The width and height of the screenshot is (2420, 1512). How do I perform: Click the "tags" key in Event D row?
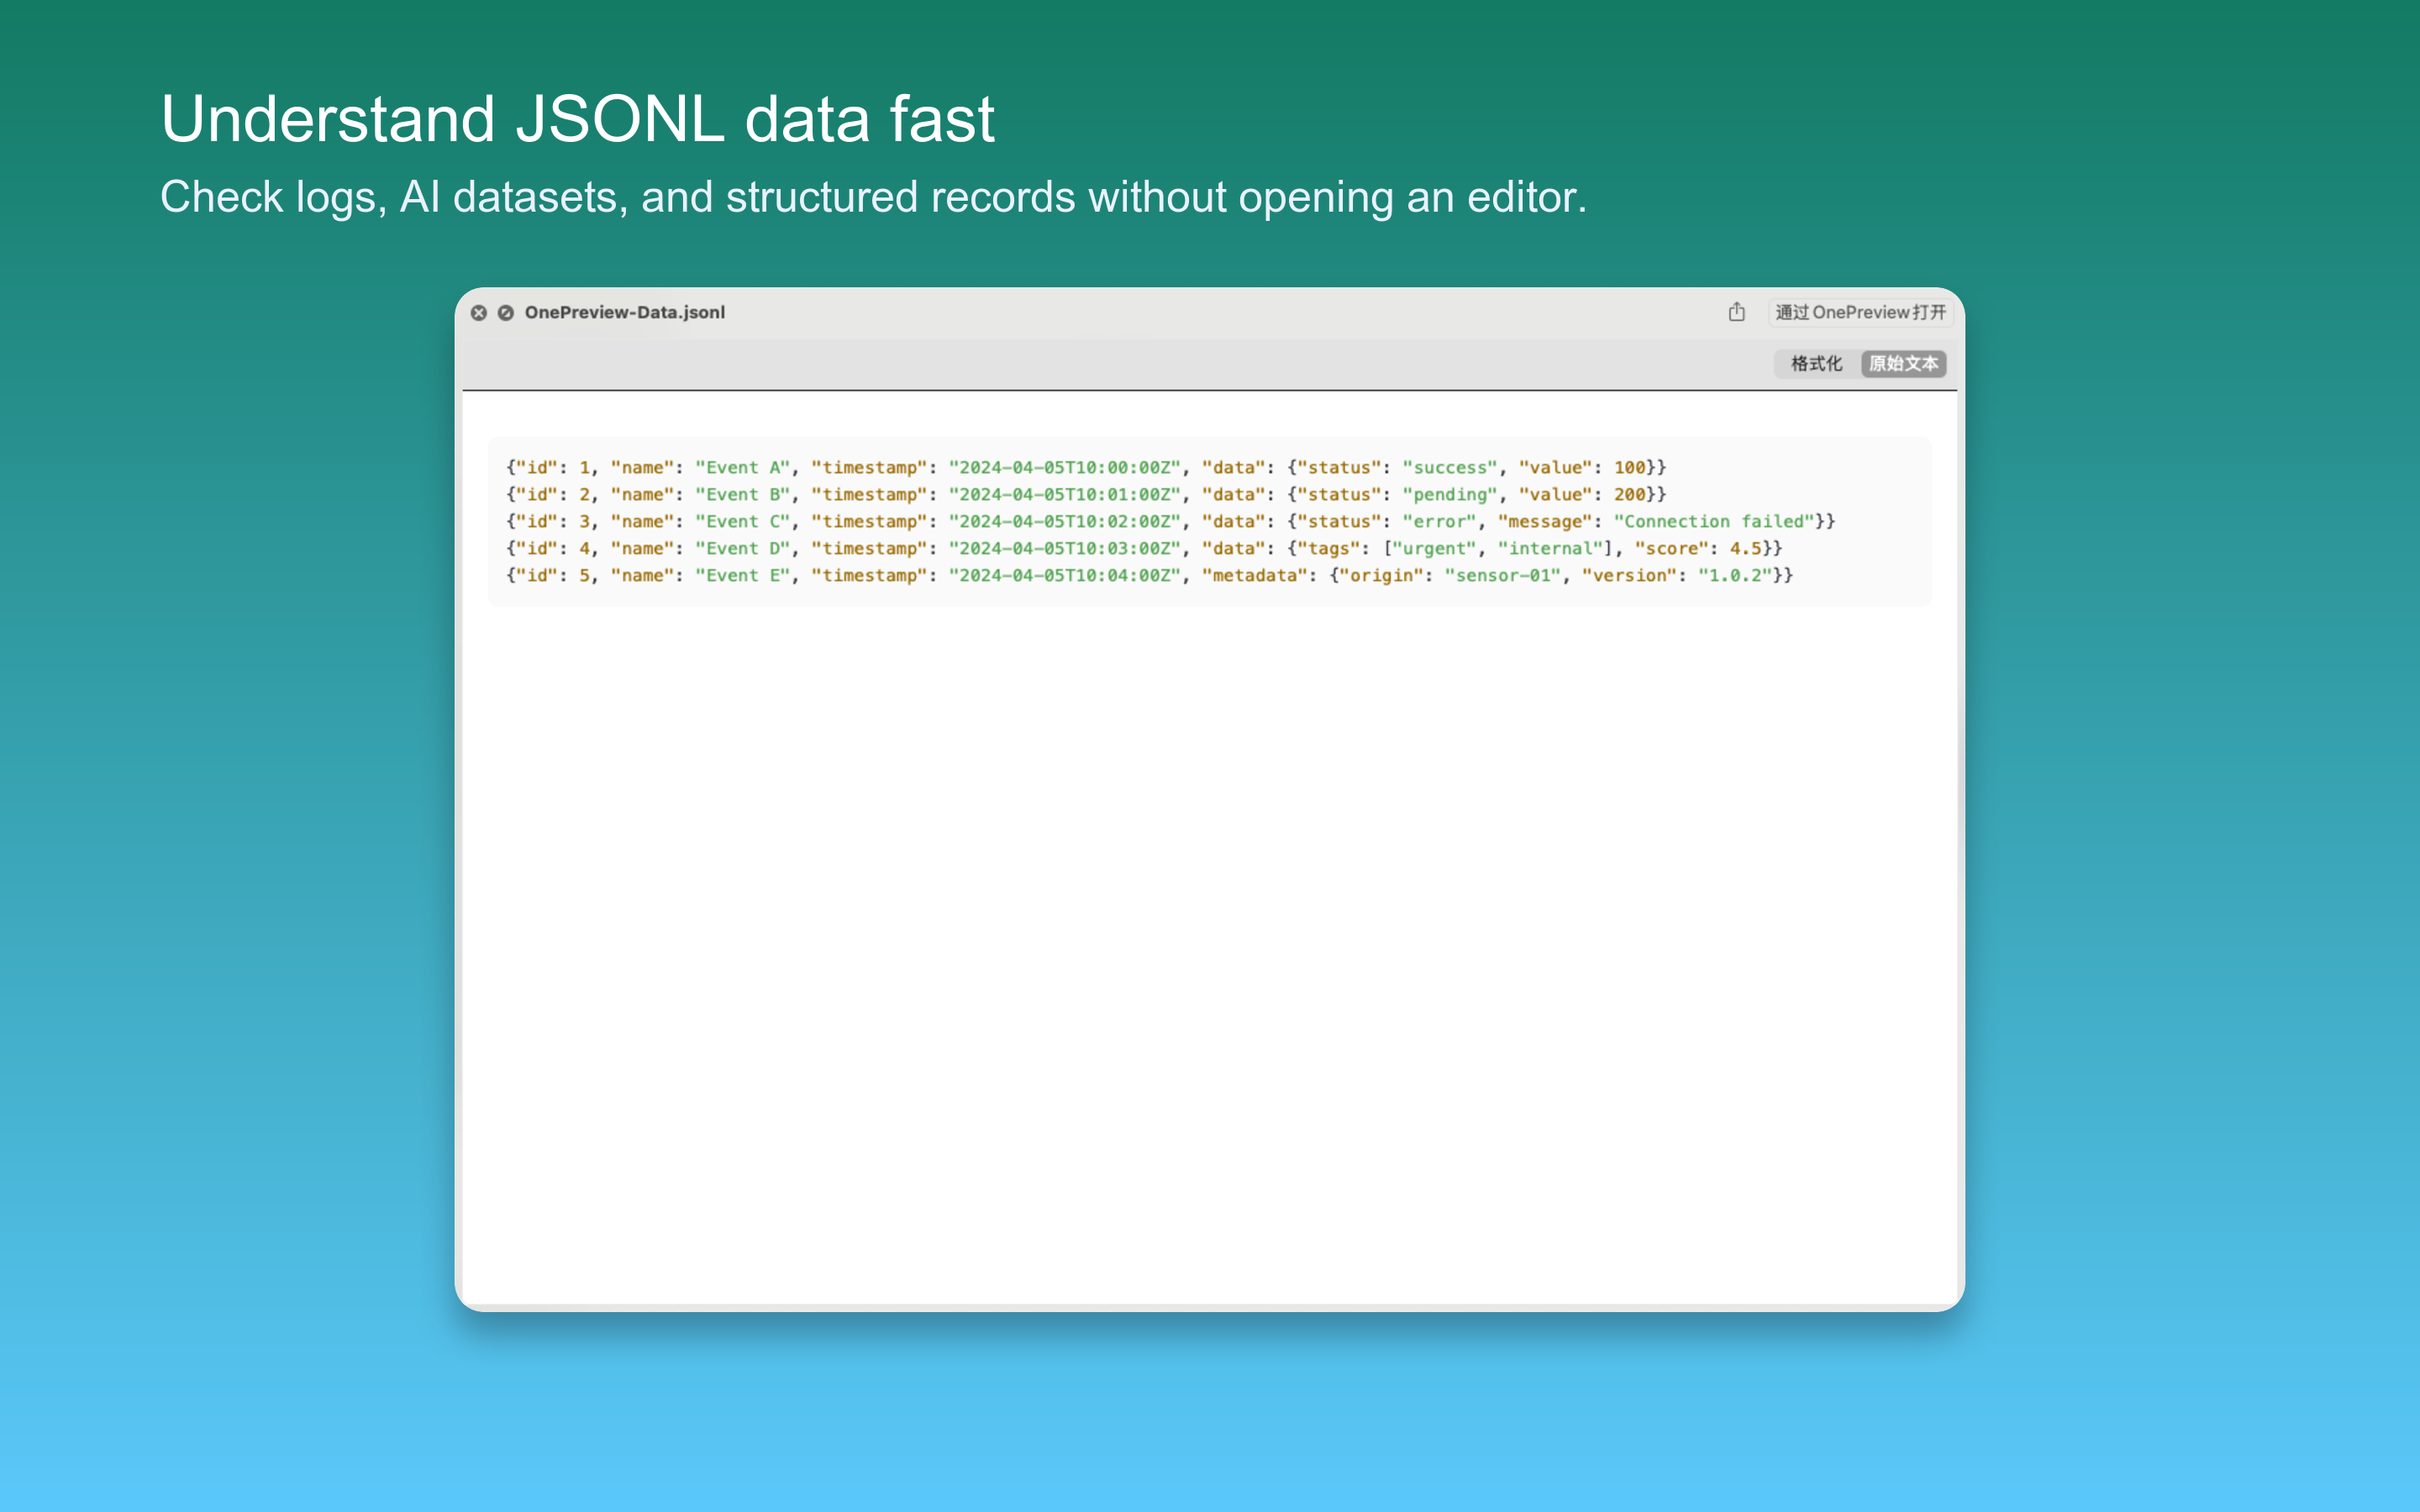(1328, 548)
